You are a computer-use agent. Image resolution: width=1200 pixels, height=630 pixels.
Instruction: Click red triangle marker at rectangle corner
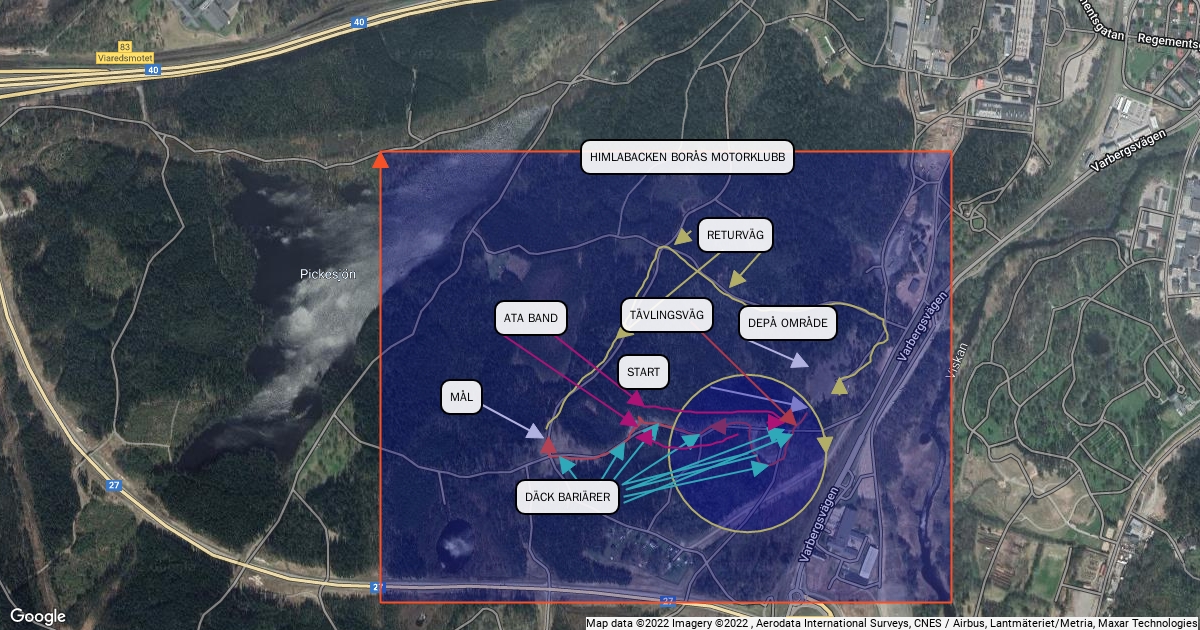(380, 159)
